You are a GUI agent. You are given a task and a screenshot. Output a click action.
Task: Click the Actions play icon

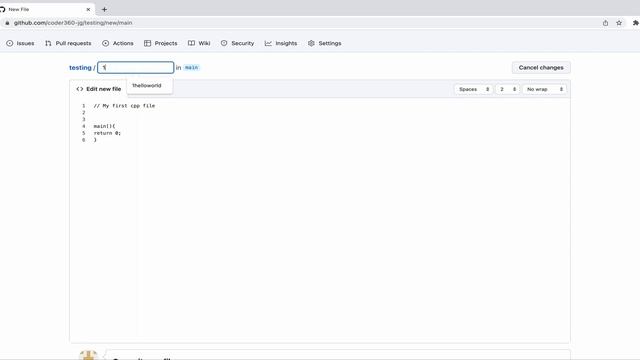106,43
